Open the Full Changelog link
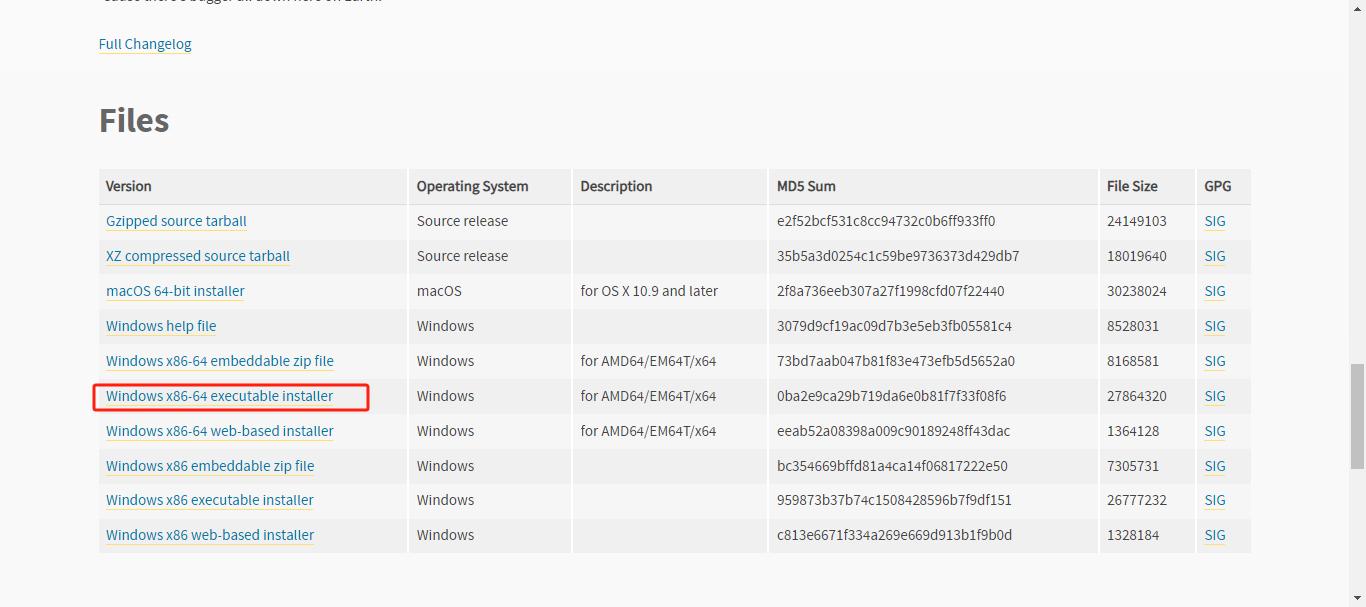 tap(145, 44)
